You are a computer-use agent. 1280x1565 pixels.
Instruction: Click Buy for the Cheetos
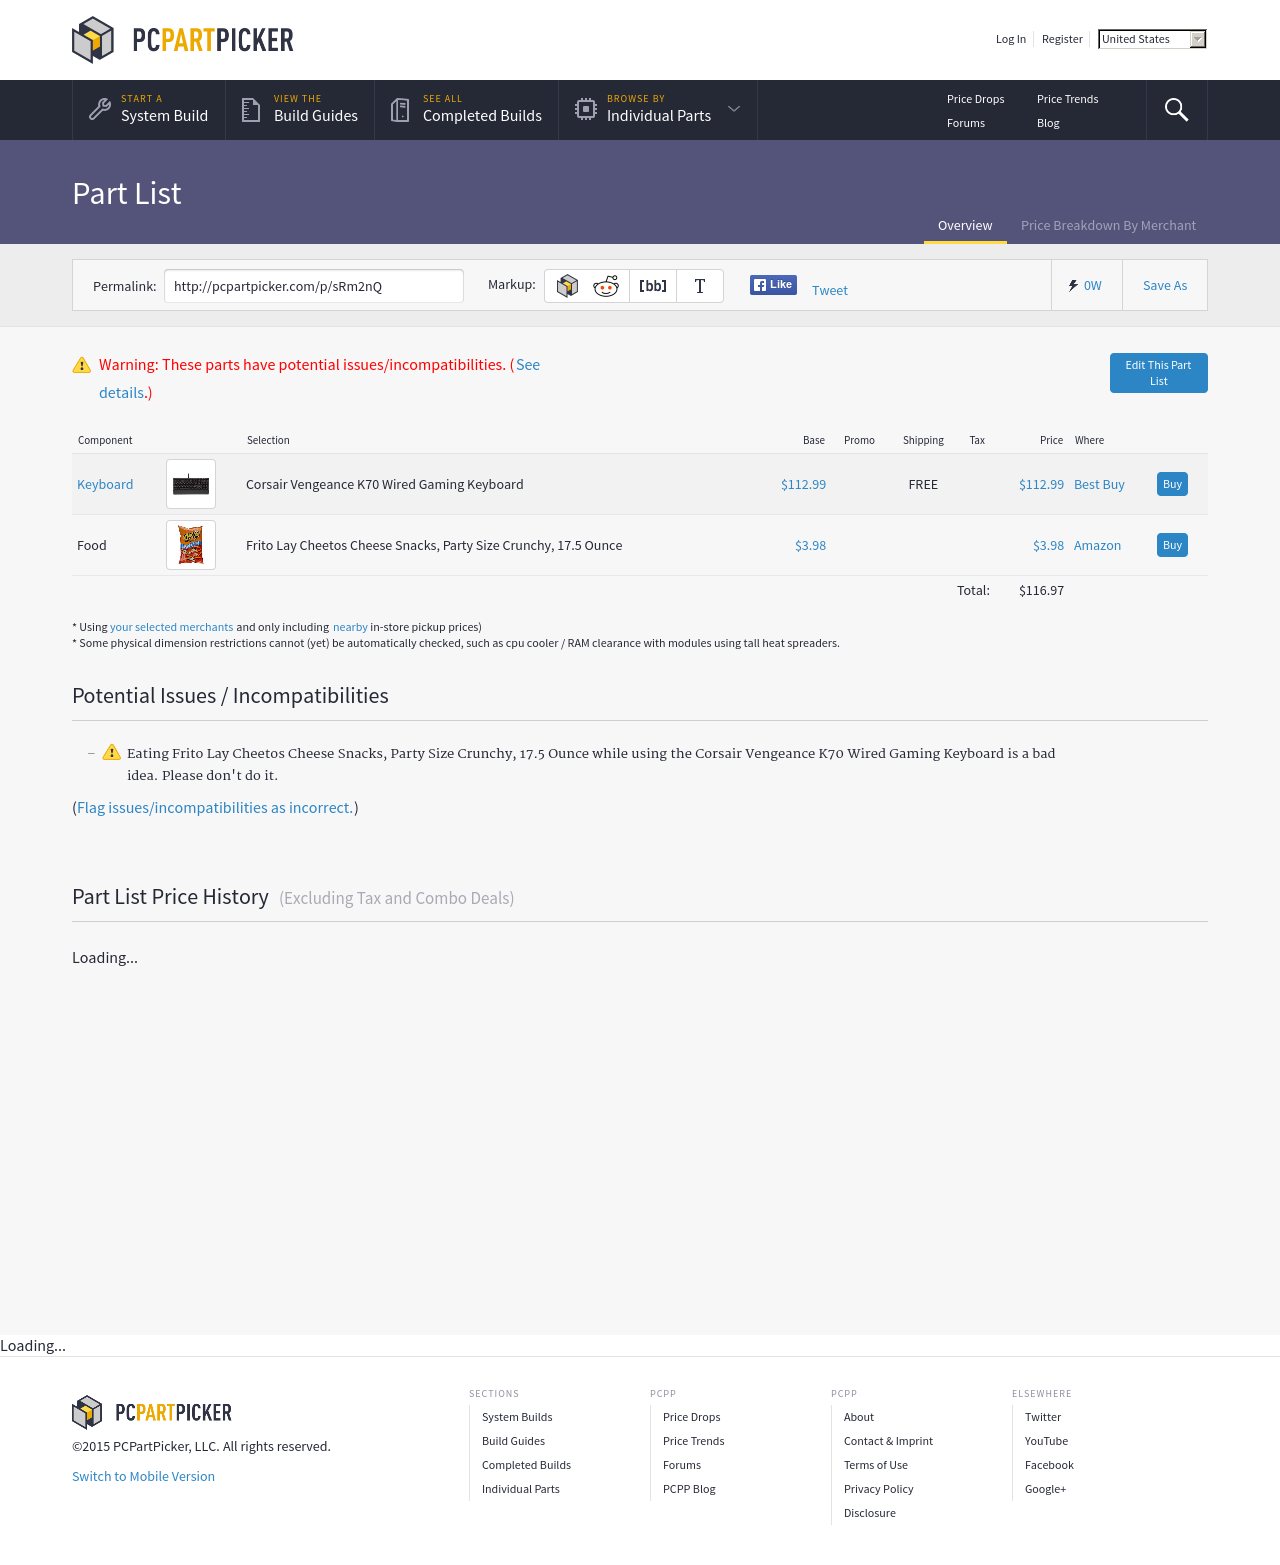click(x=1172, y=545)
